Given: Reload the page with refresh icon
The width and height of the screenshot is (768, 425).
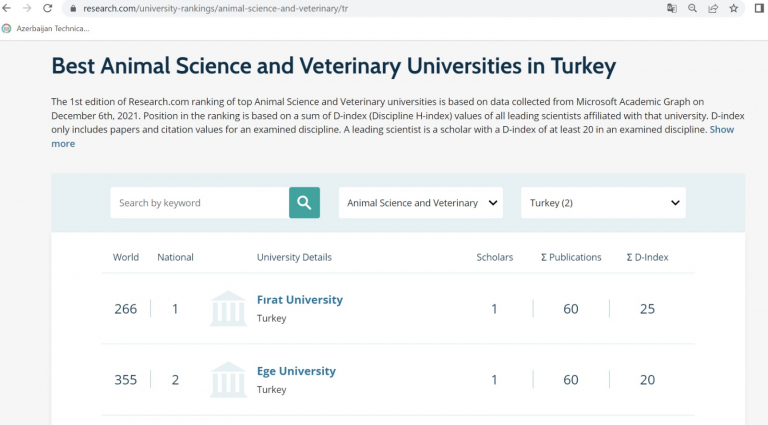Looking at the screenshot, I should 48,8.
